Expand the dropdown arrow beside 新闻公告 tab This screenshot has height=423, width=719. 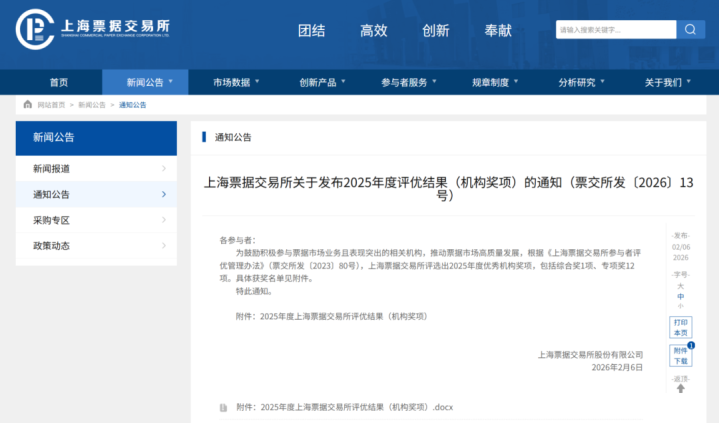171,81
